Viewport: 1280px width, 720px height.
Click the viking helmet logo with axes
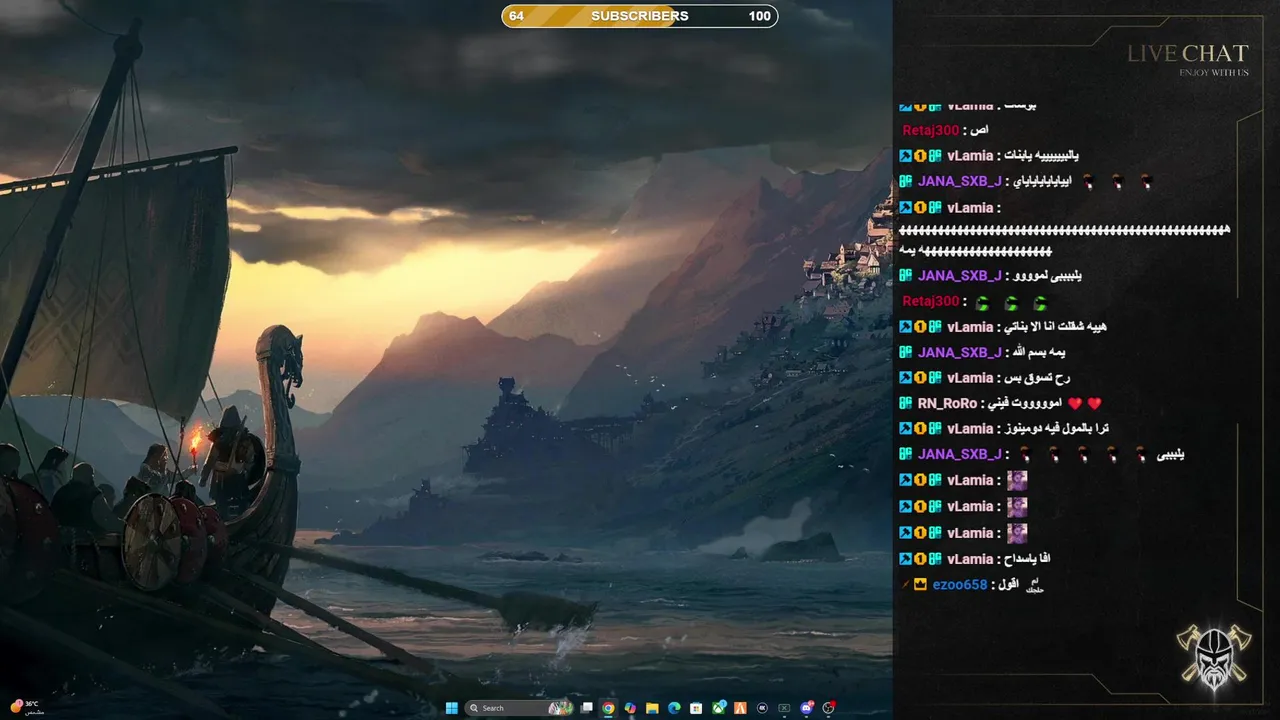(x=1215, y=655)
